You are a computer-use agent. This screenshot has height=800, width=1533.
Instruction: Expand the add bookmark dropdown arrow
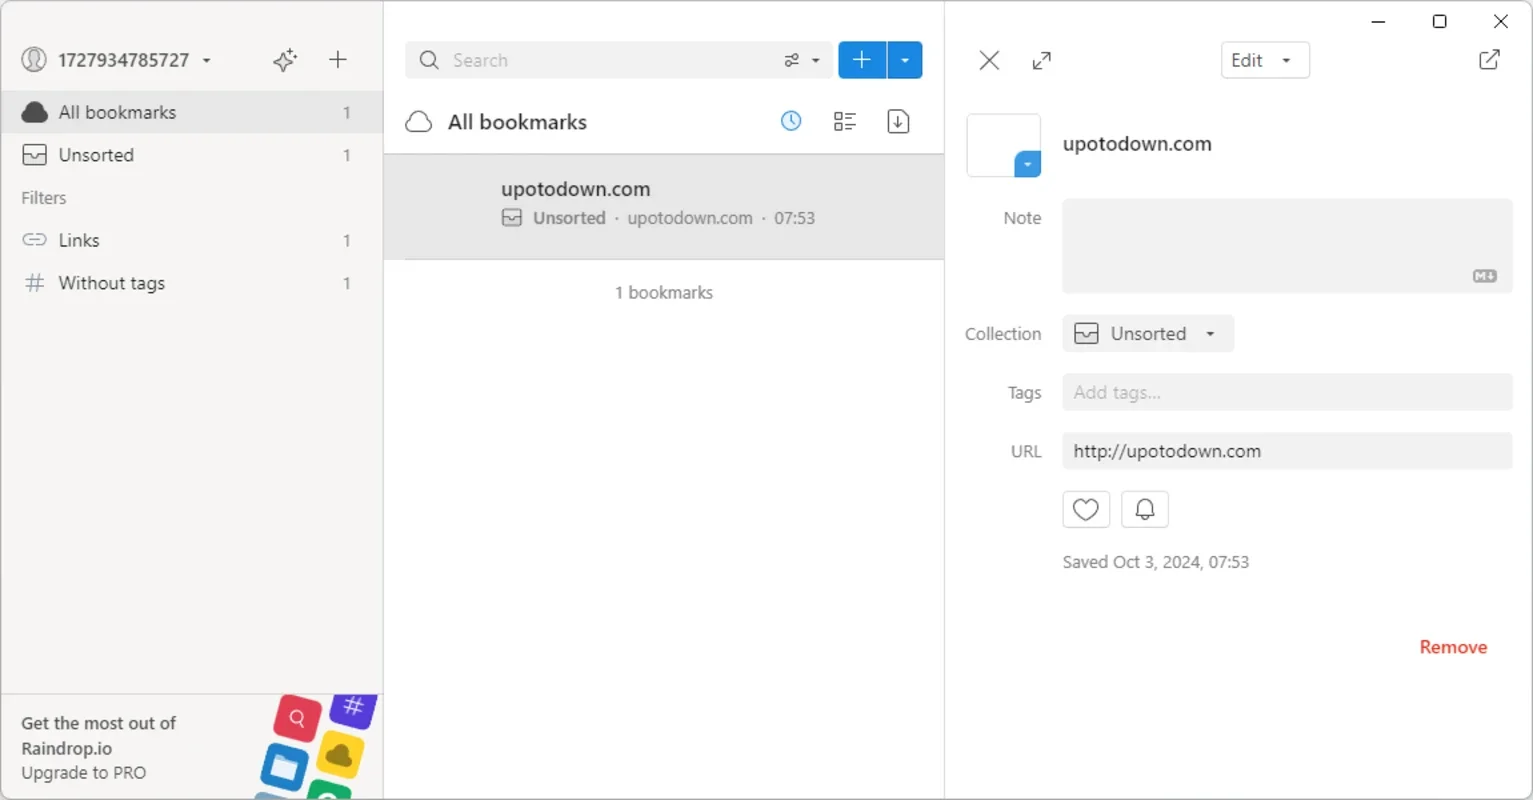tap(905, 60)
